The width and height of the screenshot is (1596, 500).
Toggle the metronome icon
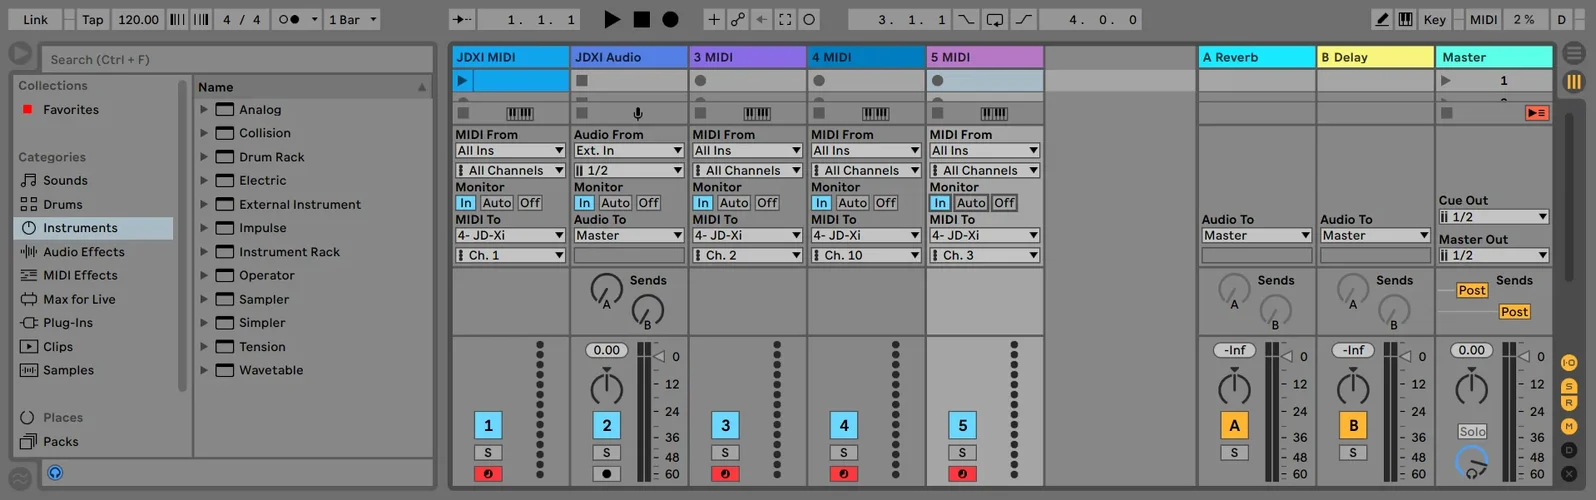click(289, 19)
